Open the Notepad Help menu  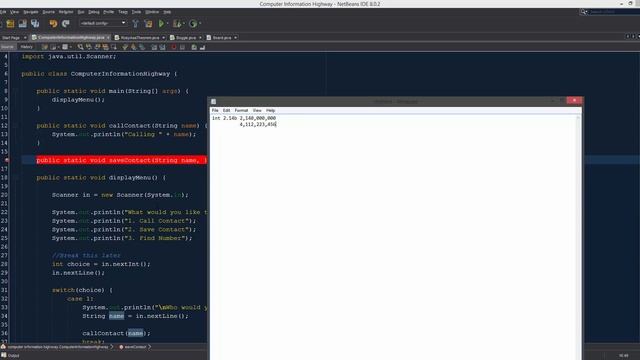pos(270,110)
